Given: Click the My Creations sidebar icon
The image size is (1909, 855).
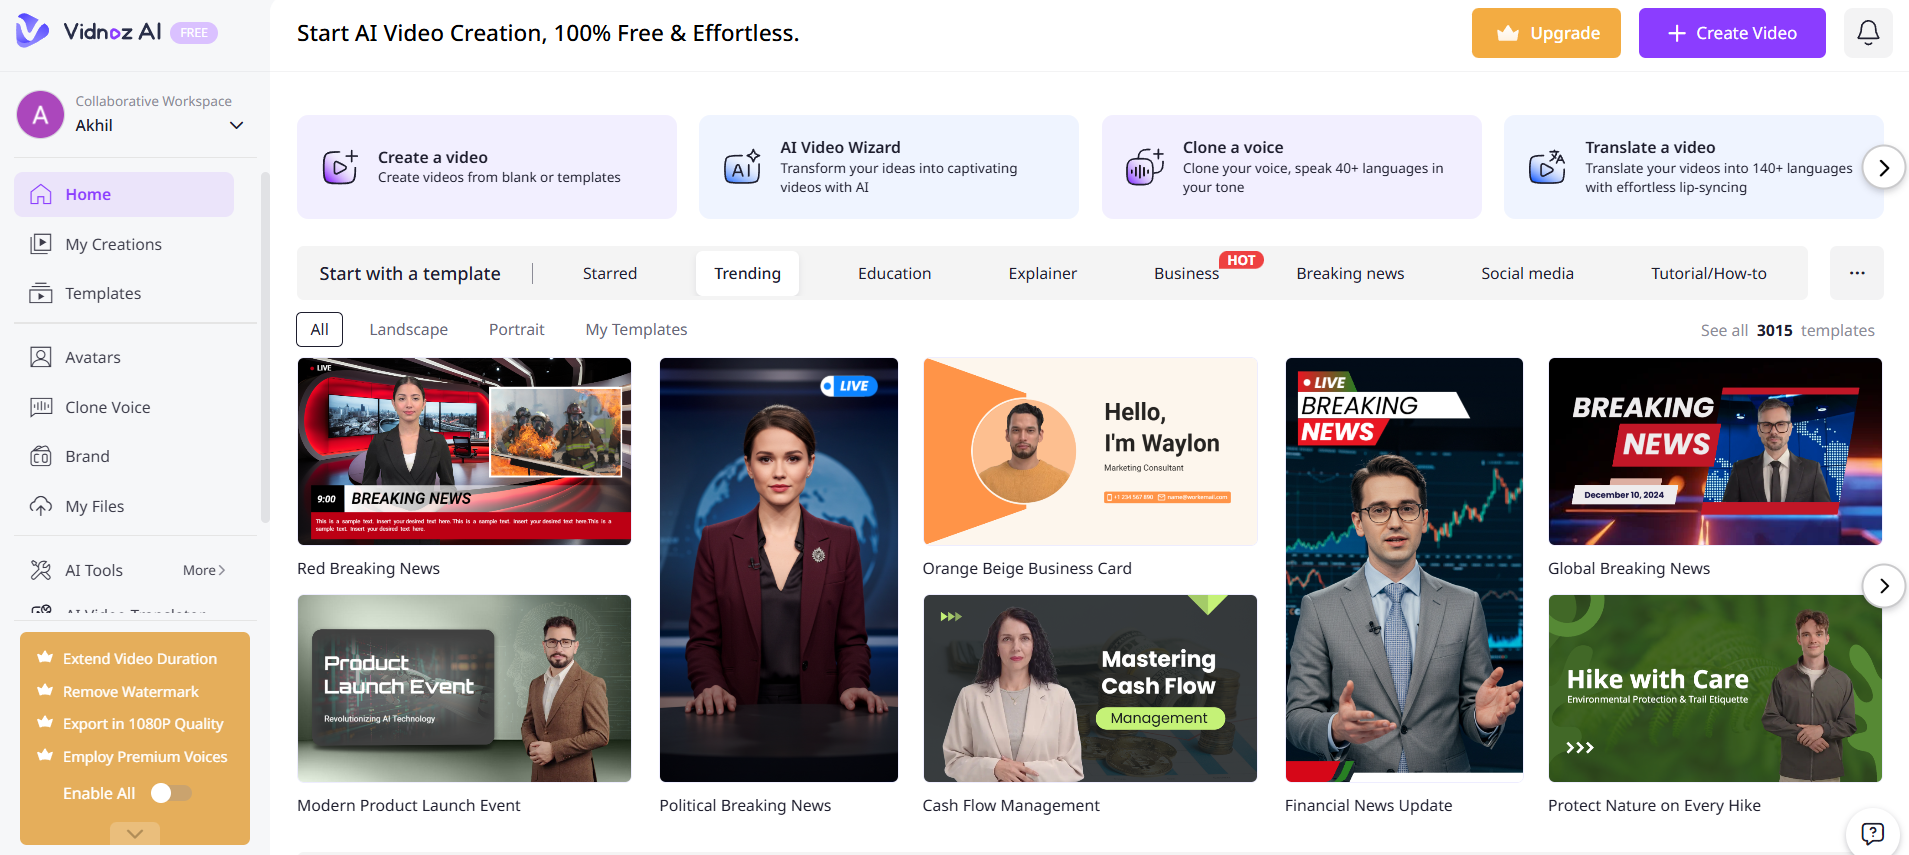Looking at the screenshot, I should pyautogui.click(x=41, y=244).
